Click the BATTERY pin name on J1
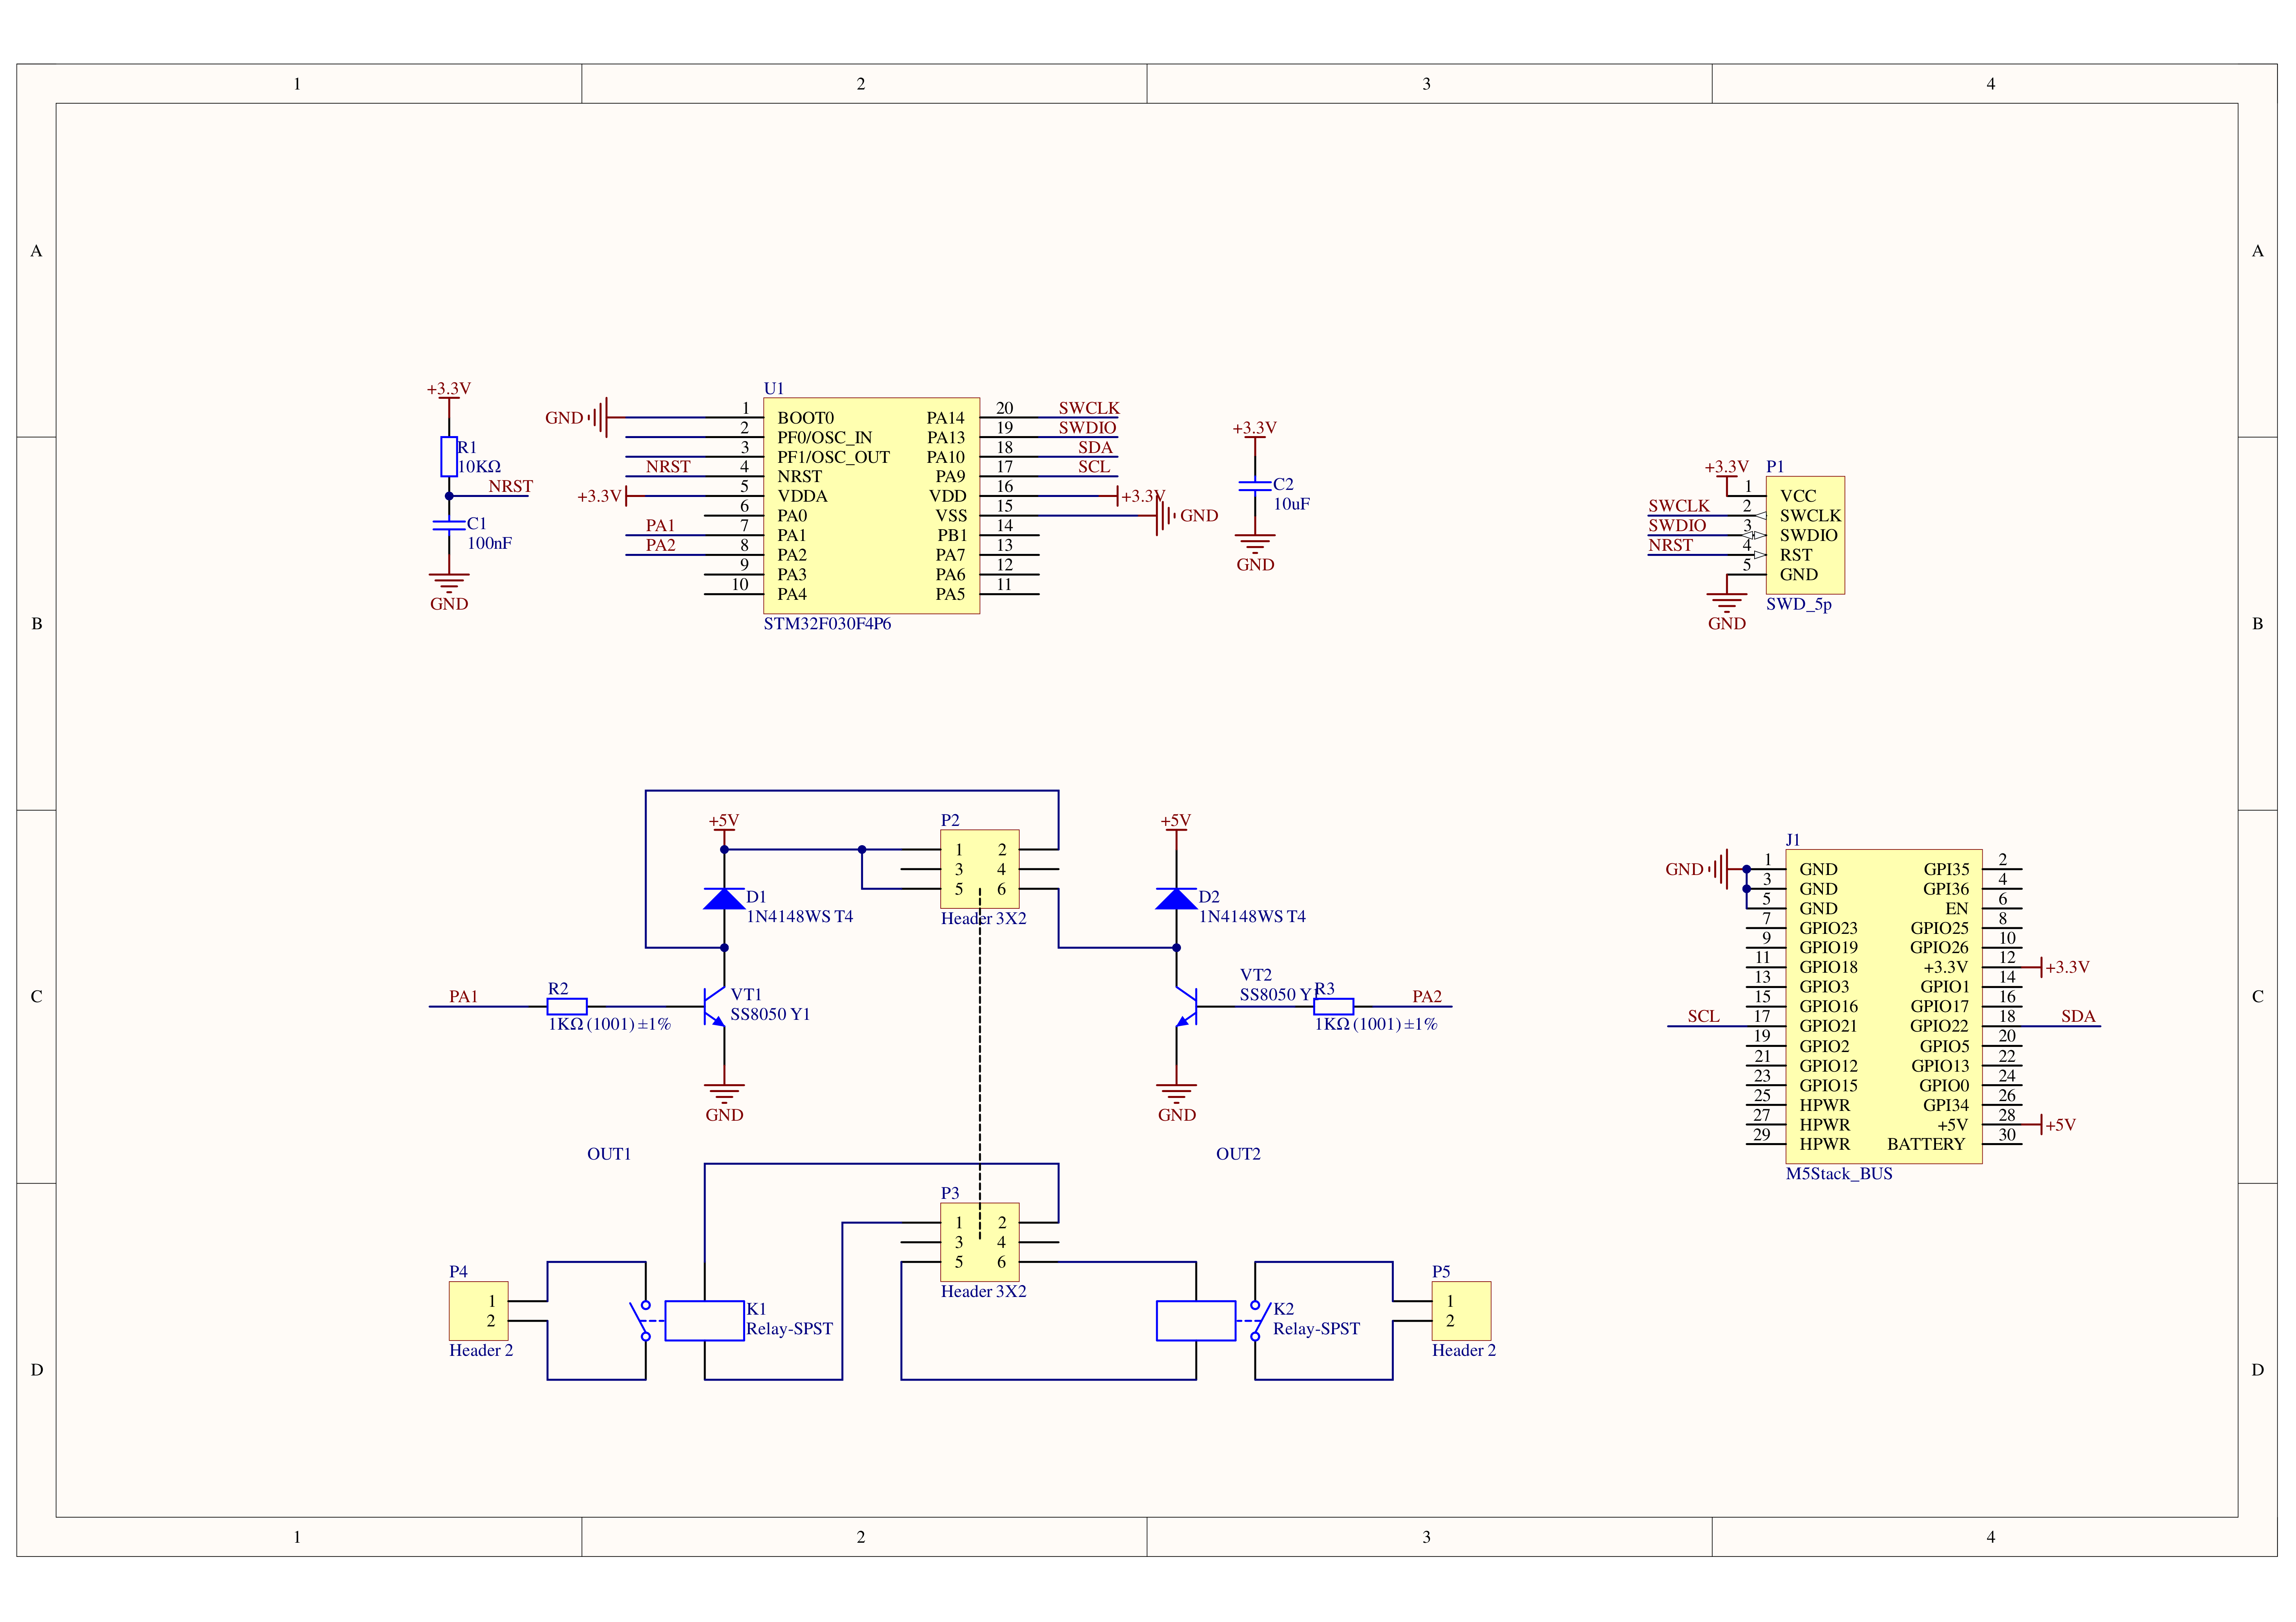The image size is (2296, 1622). pos(1926,1145)
